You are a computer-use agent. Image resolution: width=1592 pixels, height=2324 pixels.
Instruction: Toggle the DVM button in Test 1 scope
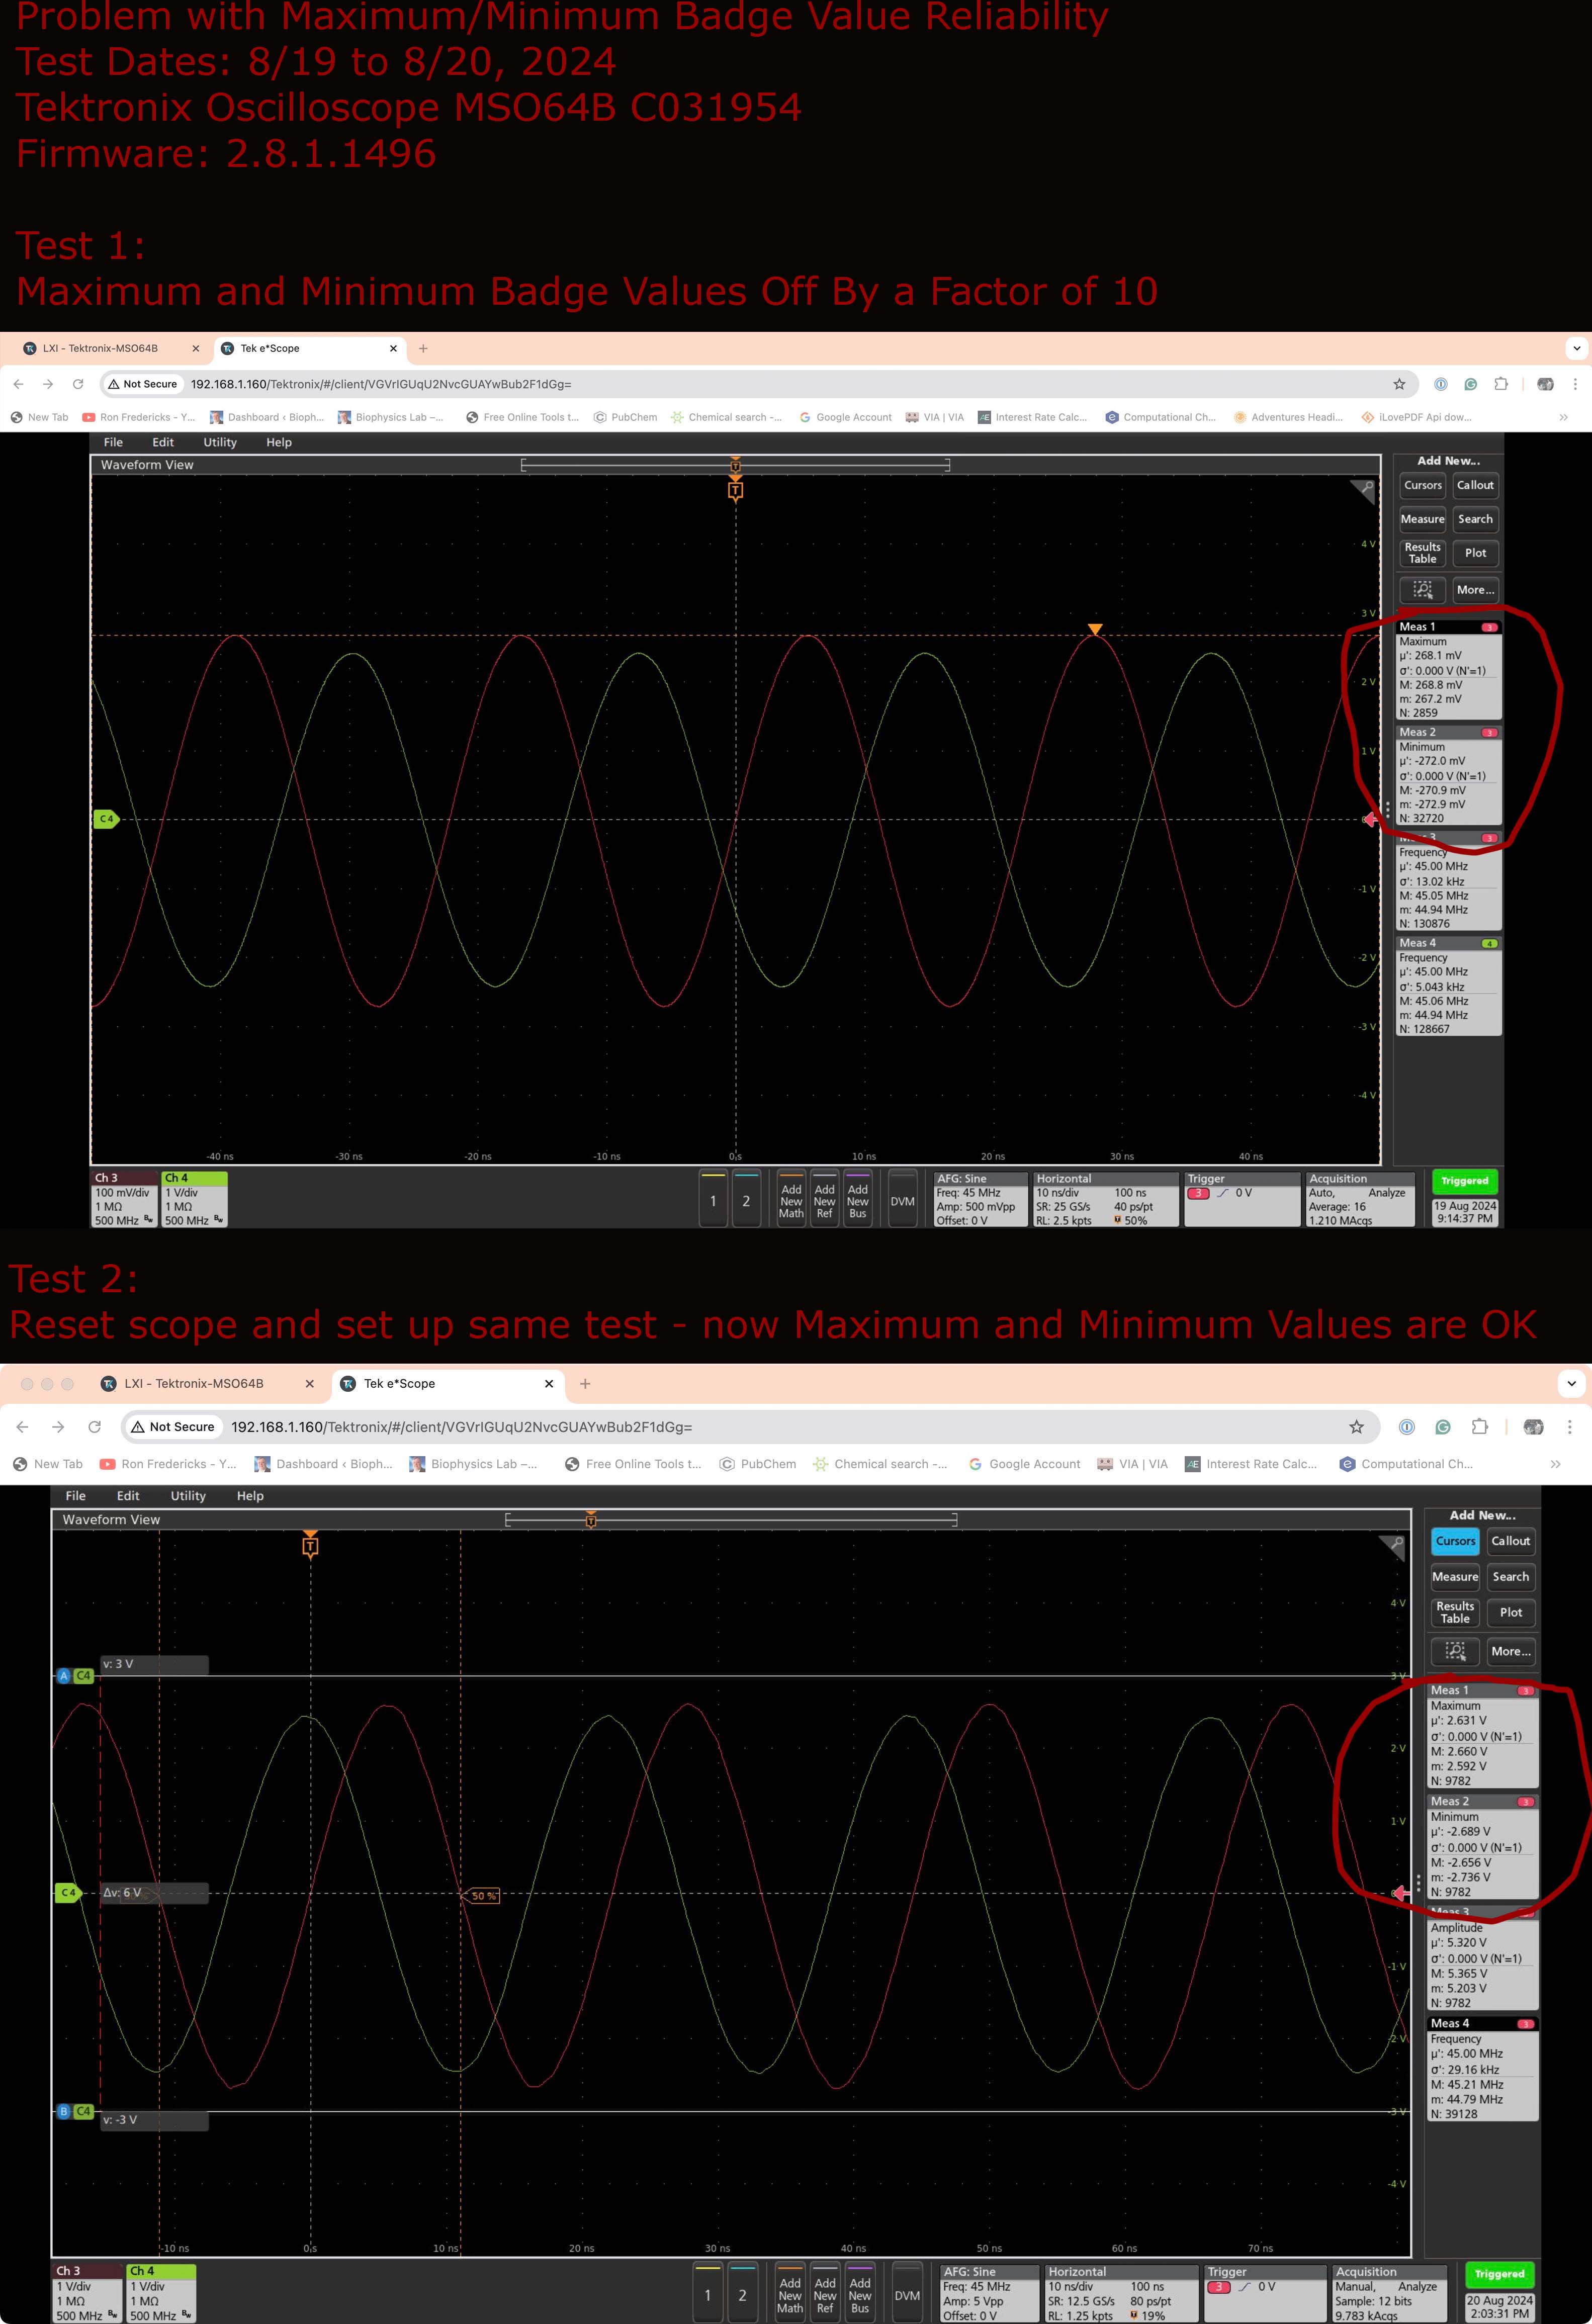click(x=902, y=1201)
